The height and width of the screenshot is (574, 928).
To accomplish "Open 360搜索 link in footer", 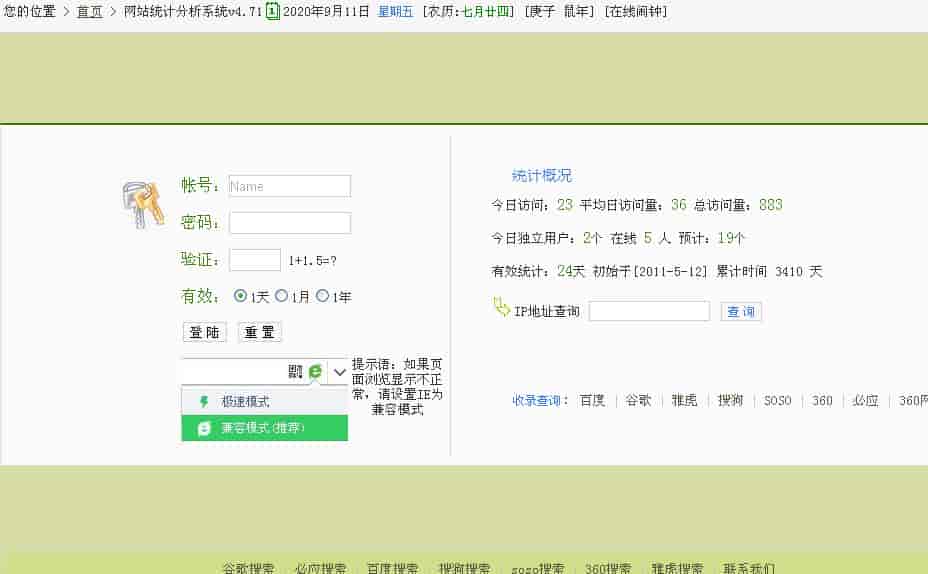I will [x=608, y=568].
